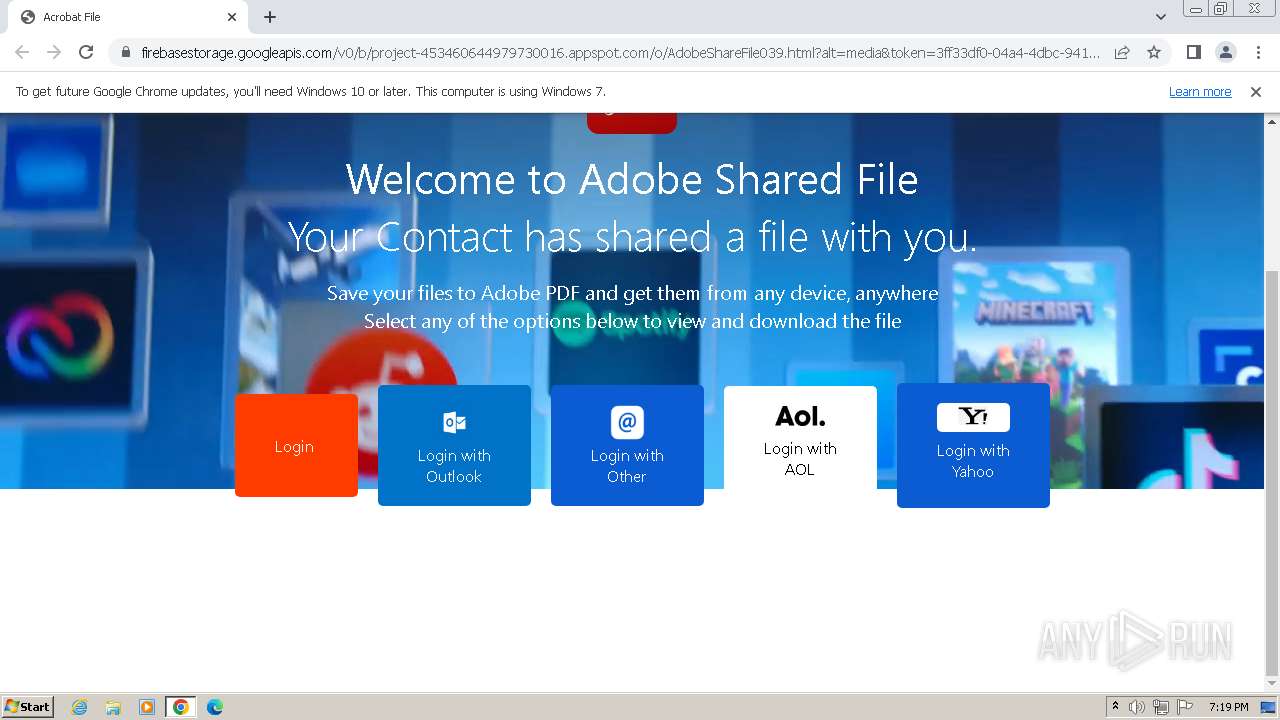Open Action Center flag icon
1280x720 pixels.
tap(1185, 707)
